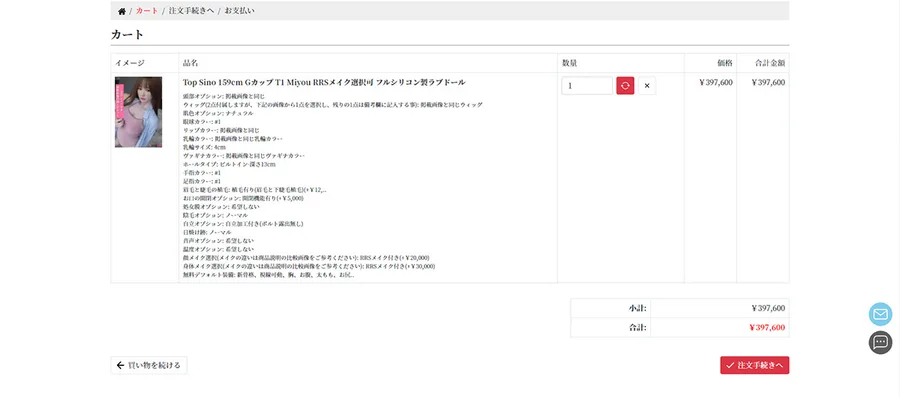This screenshot has width=900, height=397.
Task: Select the イメージ column header
Action: click(130, 63)
